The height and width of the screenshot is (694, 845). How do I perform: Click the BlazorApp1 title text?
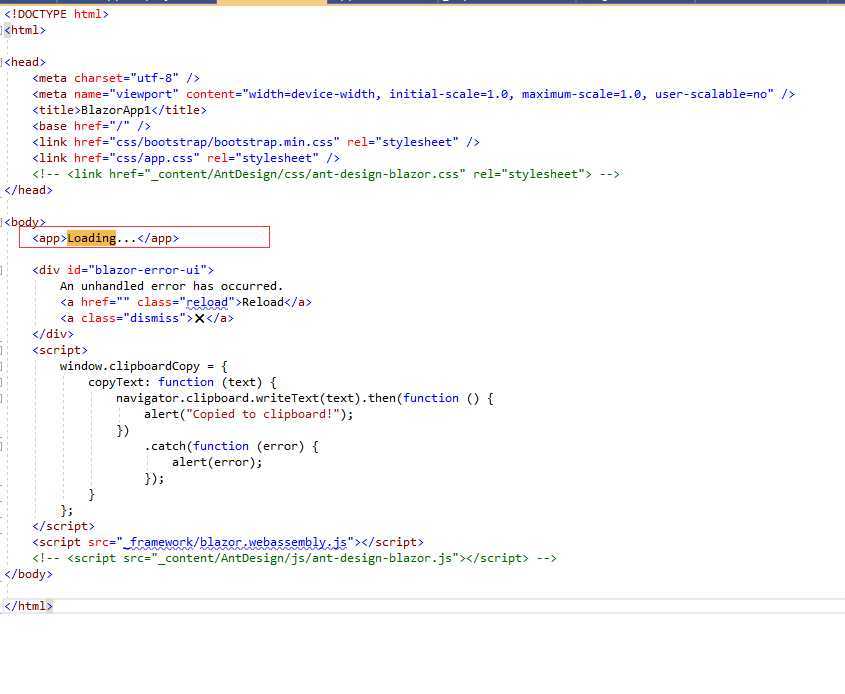pyautogui.click(x=116, y=110)
